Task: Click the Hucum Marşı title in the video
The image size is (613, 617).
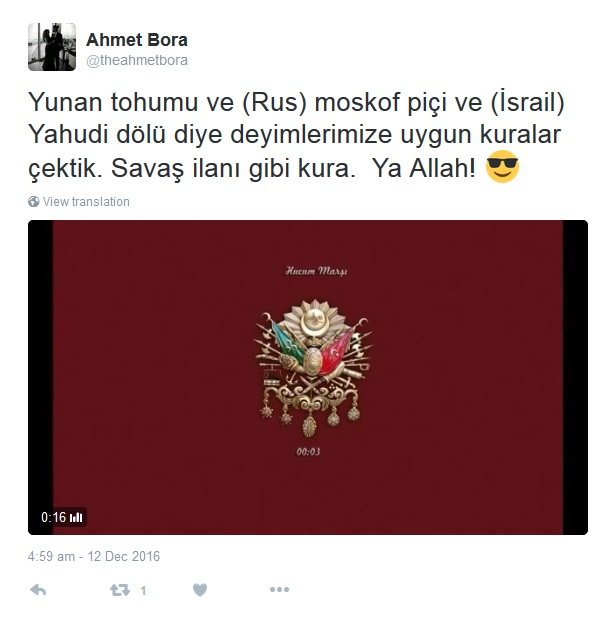Action: (316, 271)
